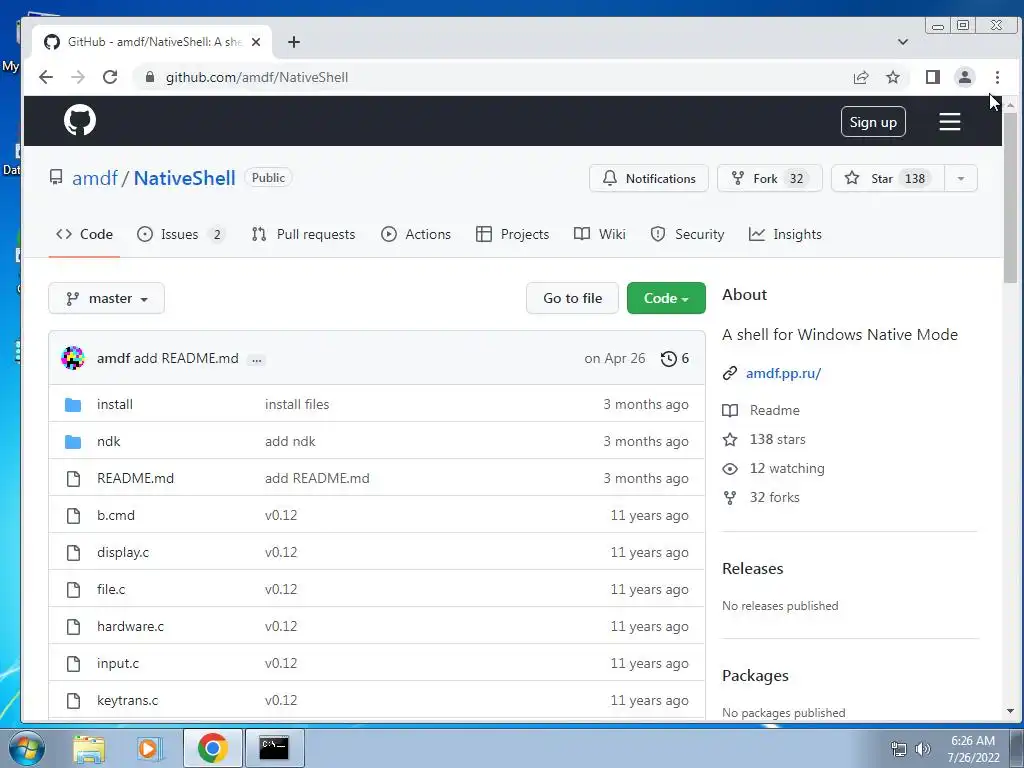Click the 'install files' commit message

click(297, 404)
